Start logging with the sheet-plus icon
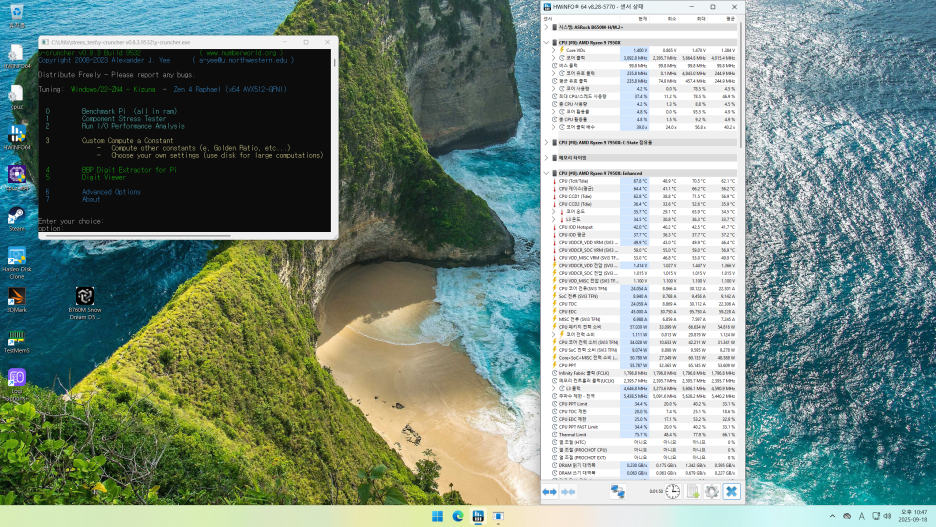 pyautogui.click(x=692, y=492)
